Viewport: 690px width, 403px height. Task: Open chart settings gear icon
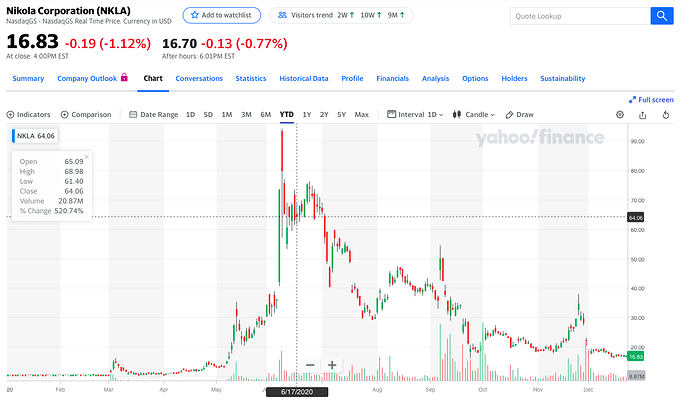[620, 114]
